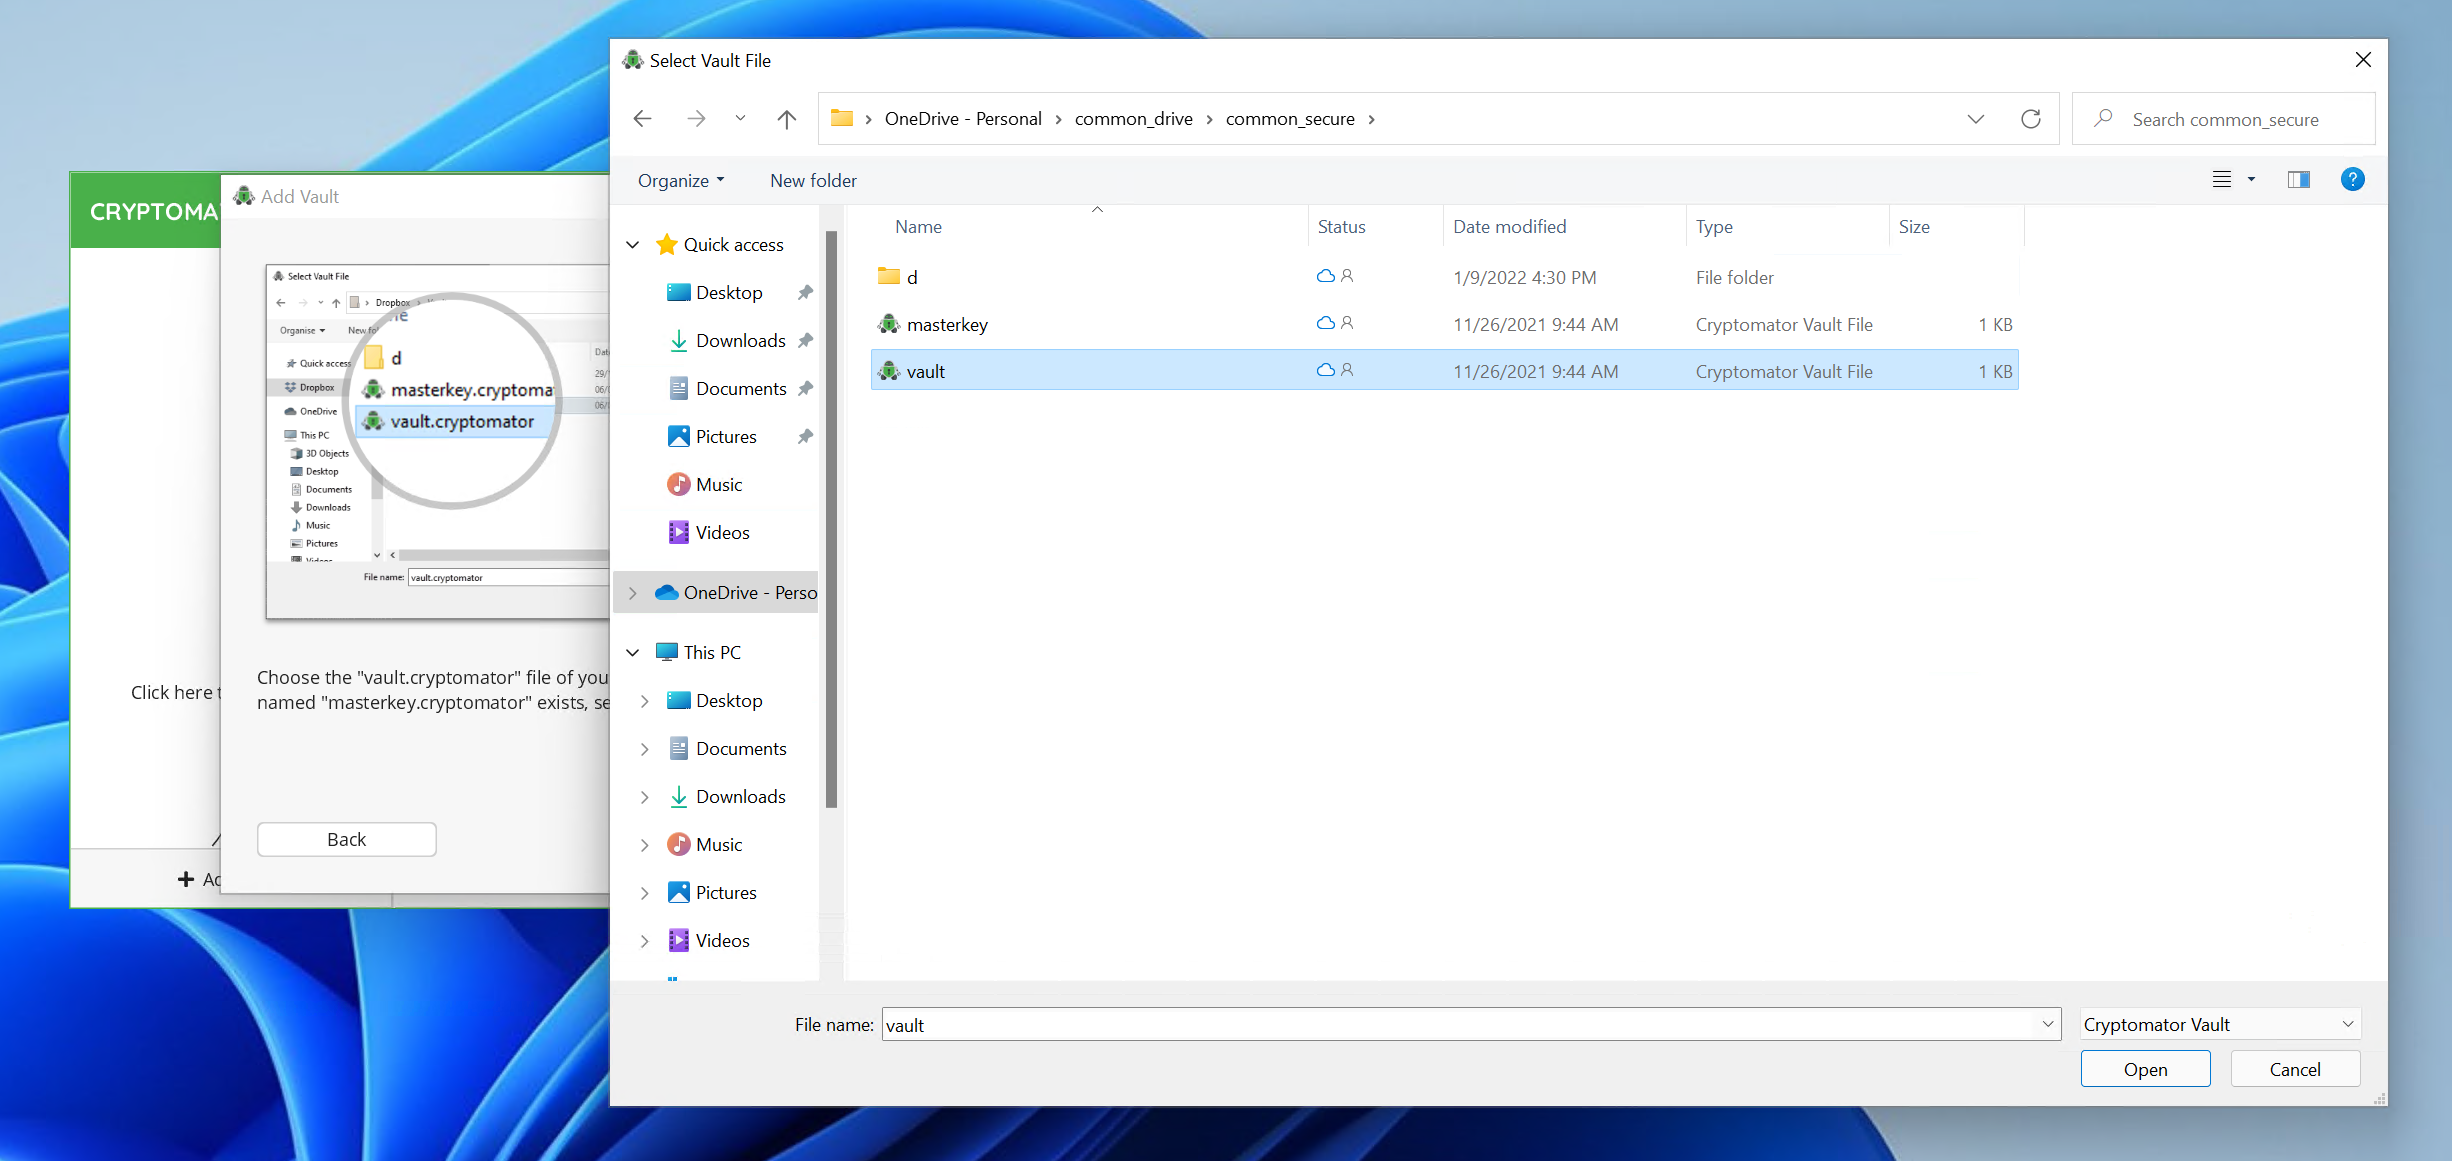Viewport: 2452px width, 1161px height.
Task: Open Help with the question mark icon
Action: point(2352,180)
